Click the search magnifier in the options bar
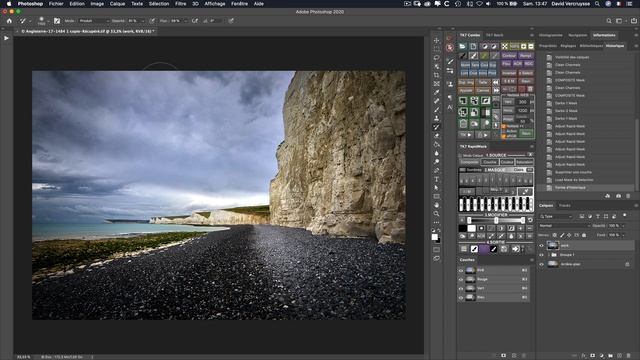 pos(609,20)
